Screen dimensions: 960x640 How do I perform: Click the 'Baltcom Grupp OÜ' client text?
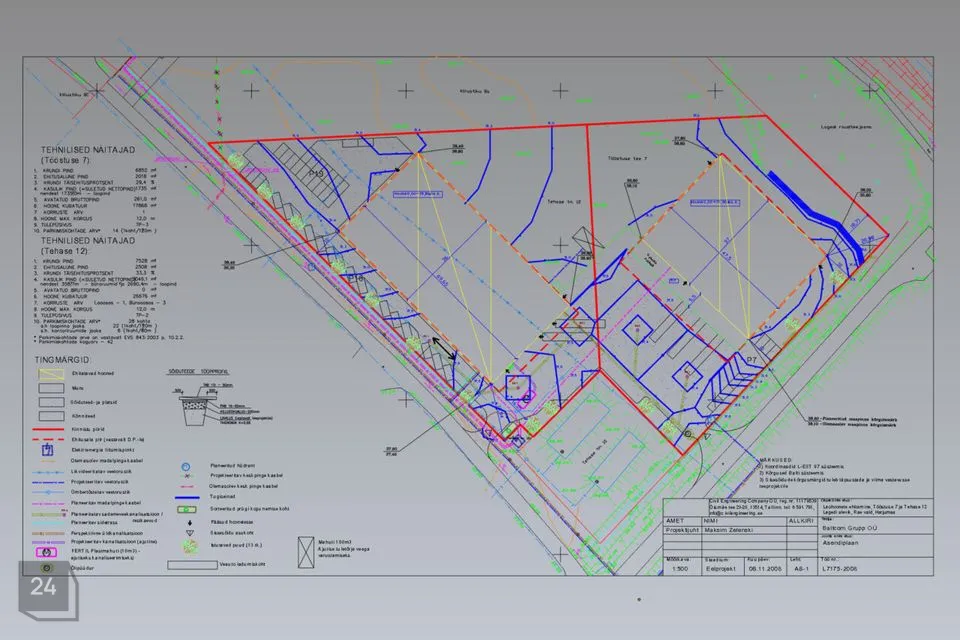(x=849, y=527)
